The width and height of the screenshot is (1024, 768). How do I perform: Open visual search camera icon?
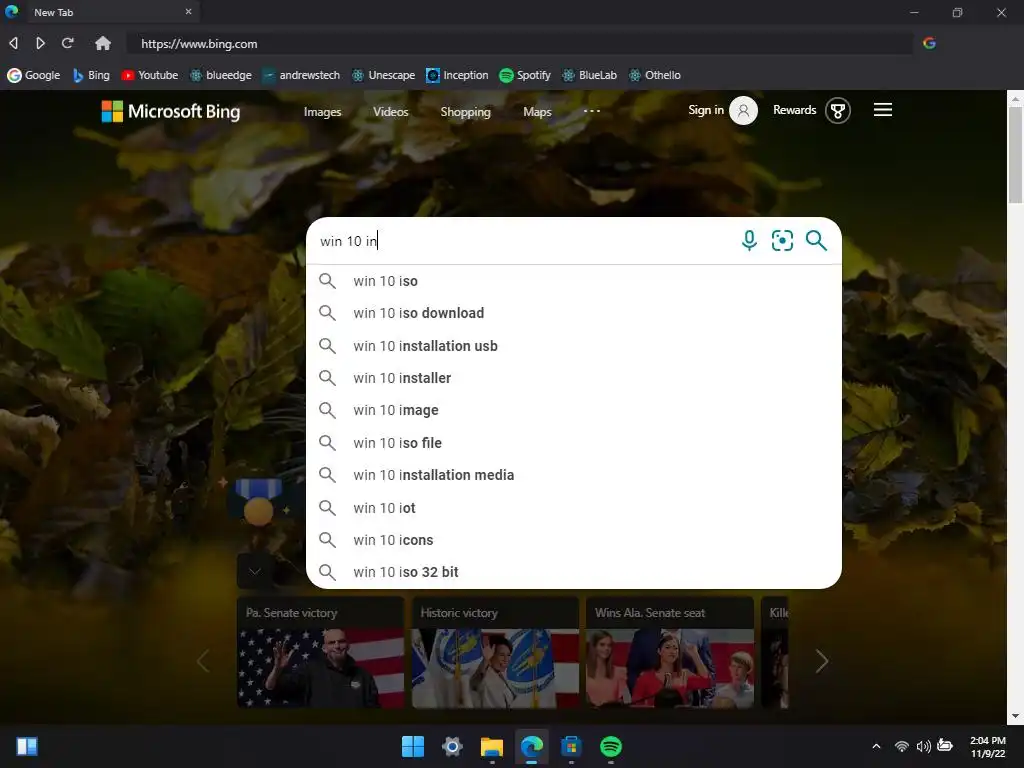[782, 240]
